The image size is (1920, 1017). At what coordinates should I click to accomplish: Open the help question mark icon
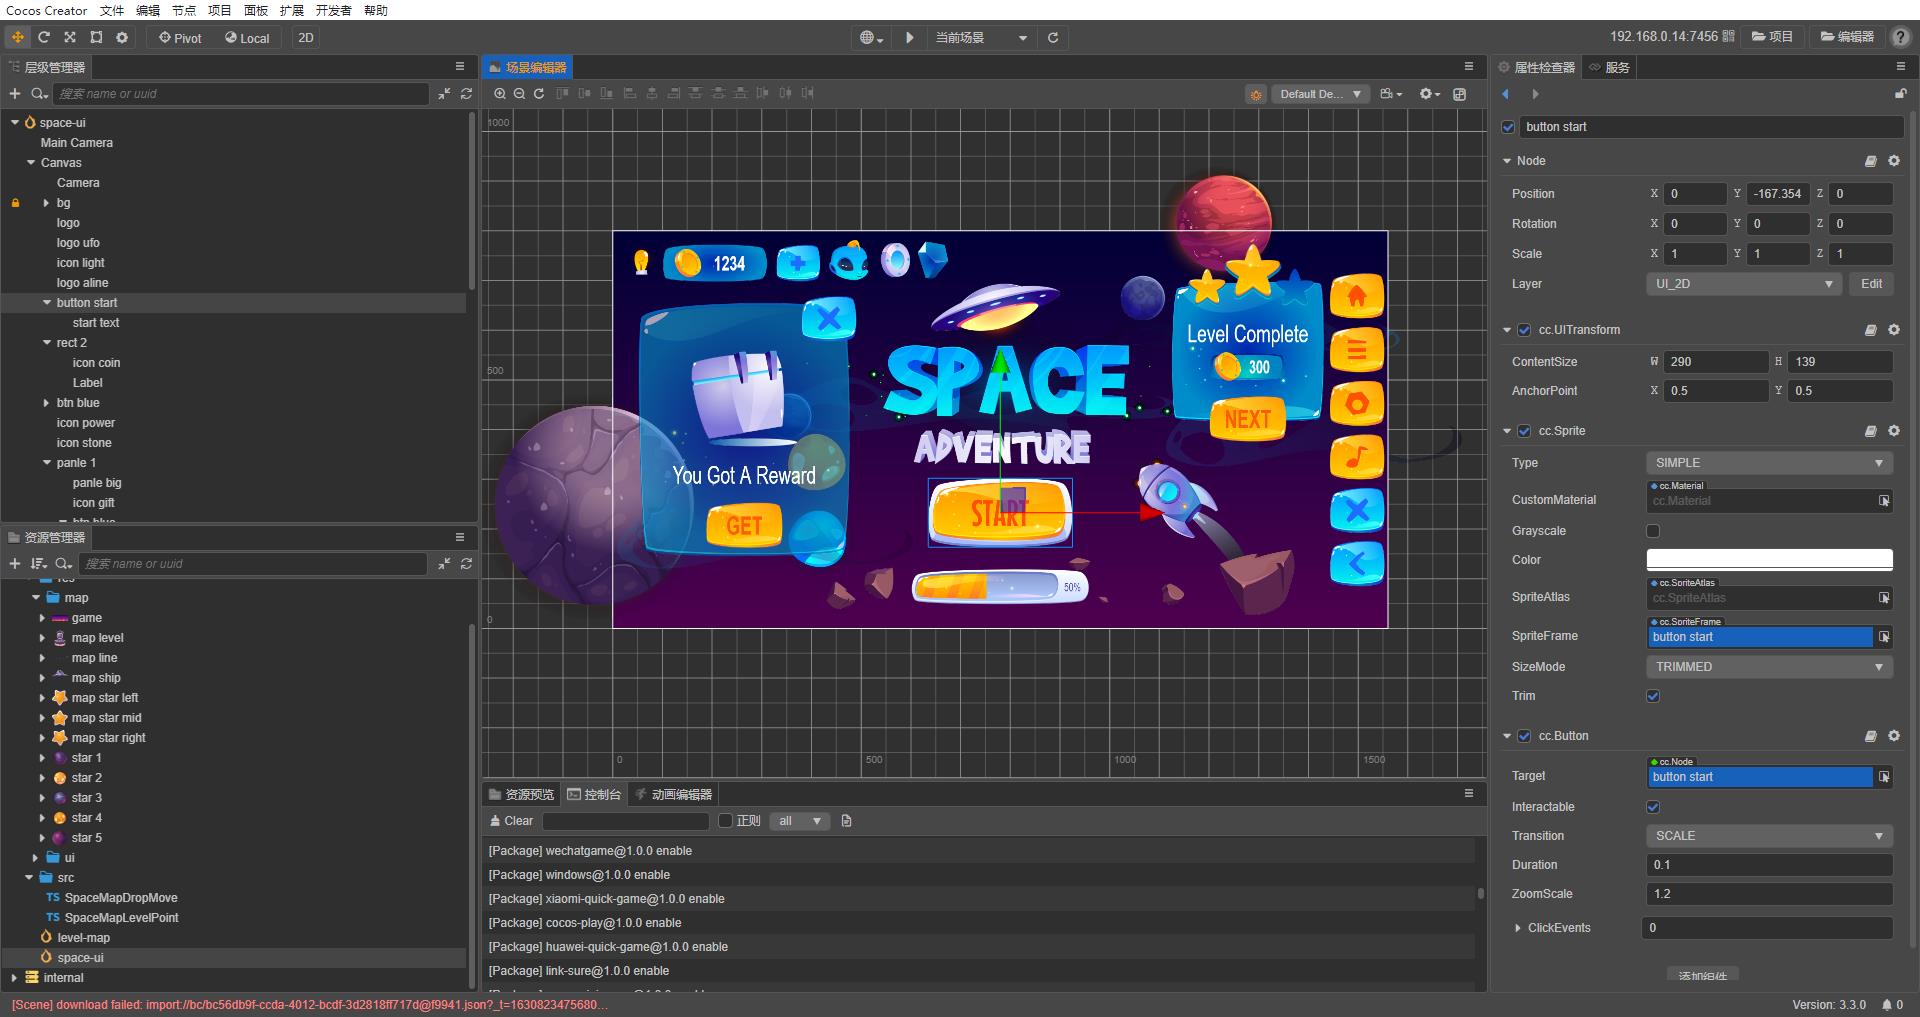1901,38
